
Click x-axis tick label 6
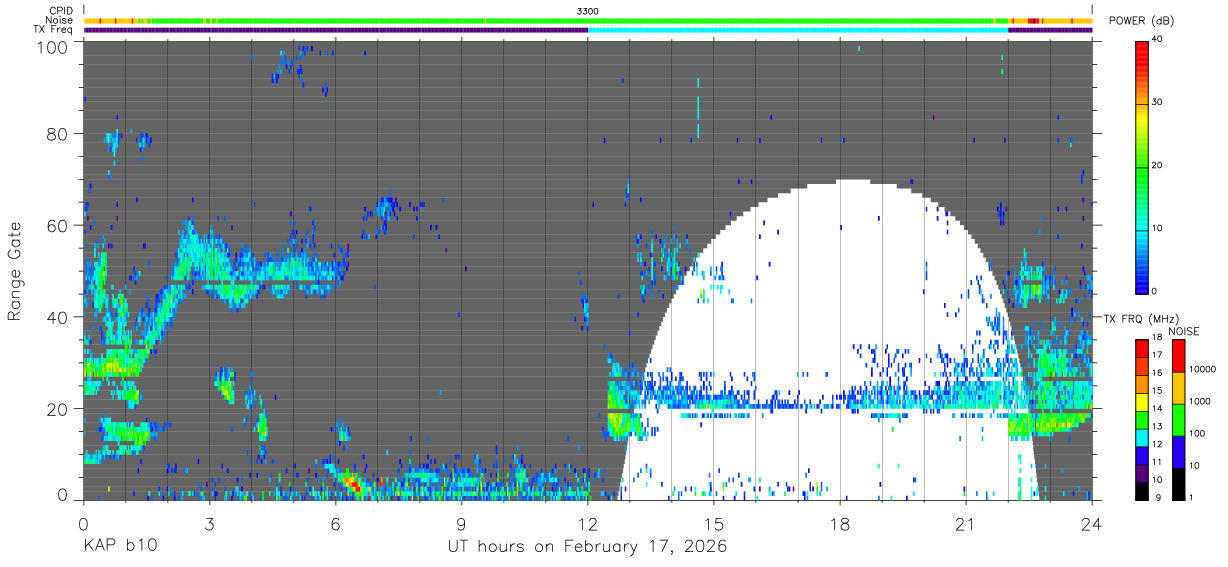coord(335,524)
